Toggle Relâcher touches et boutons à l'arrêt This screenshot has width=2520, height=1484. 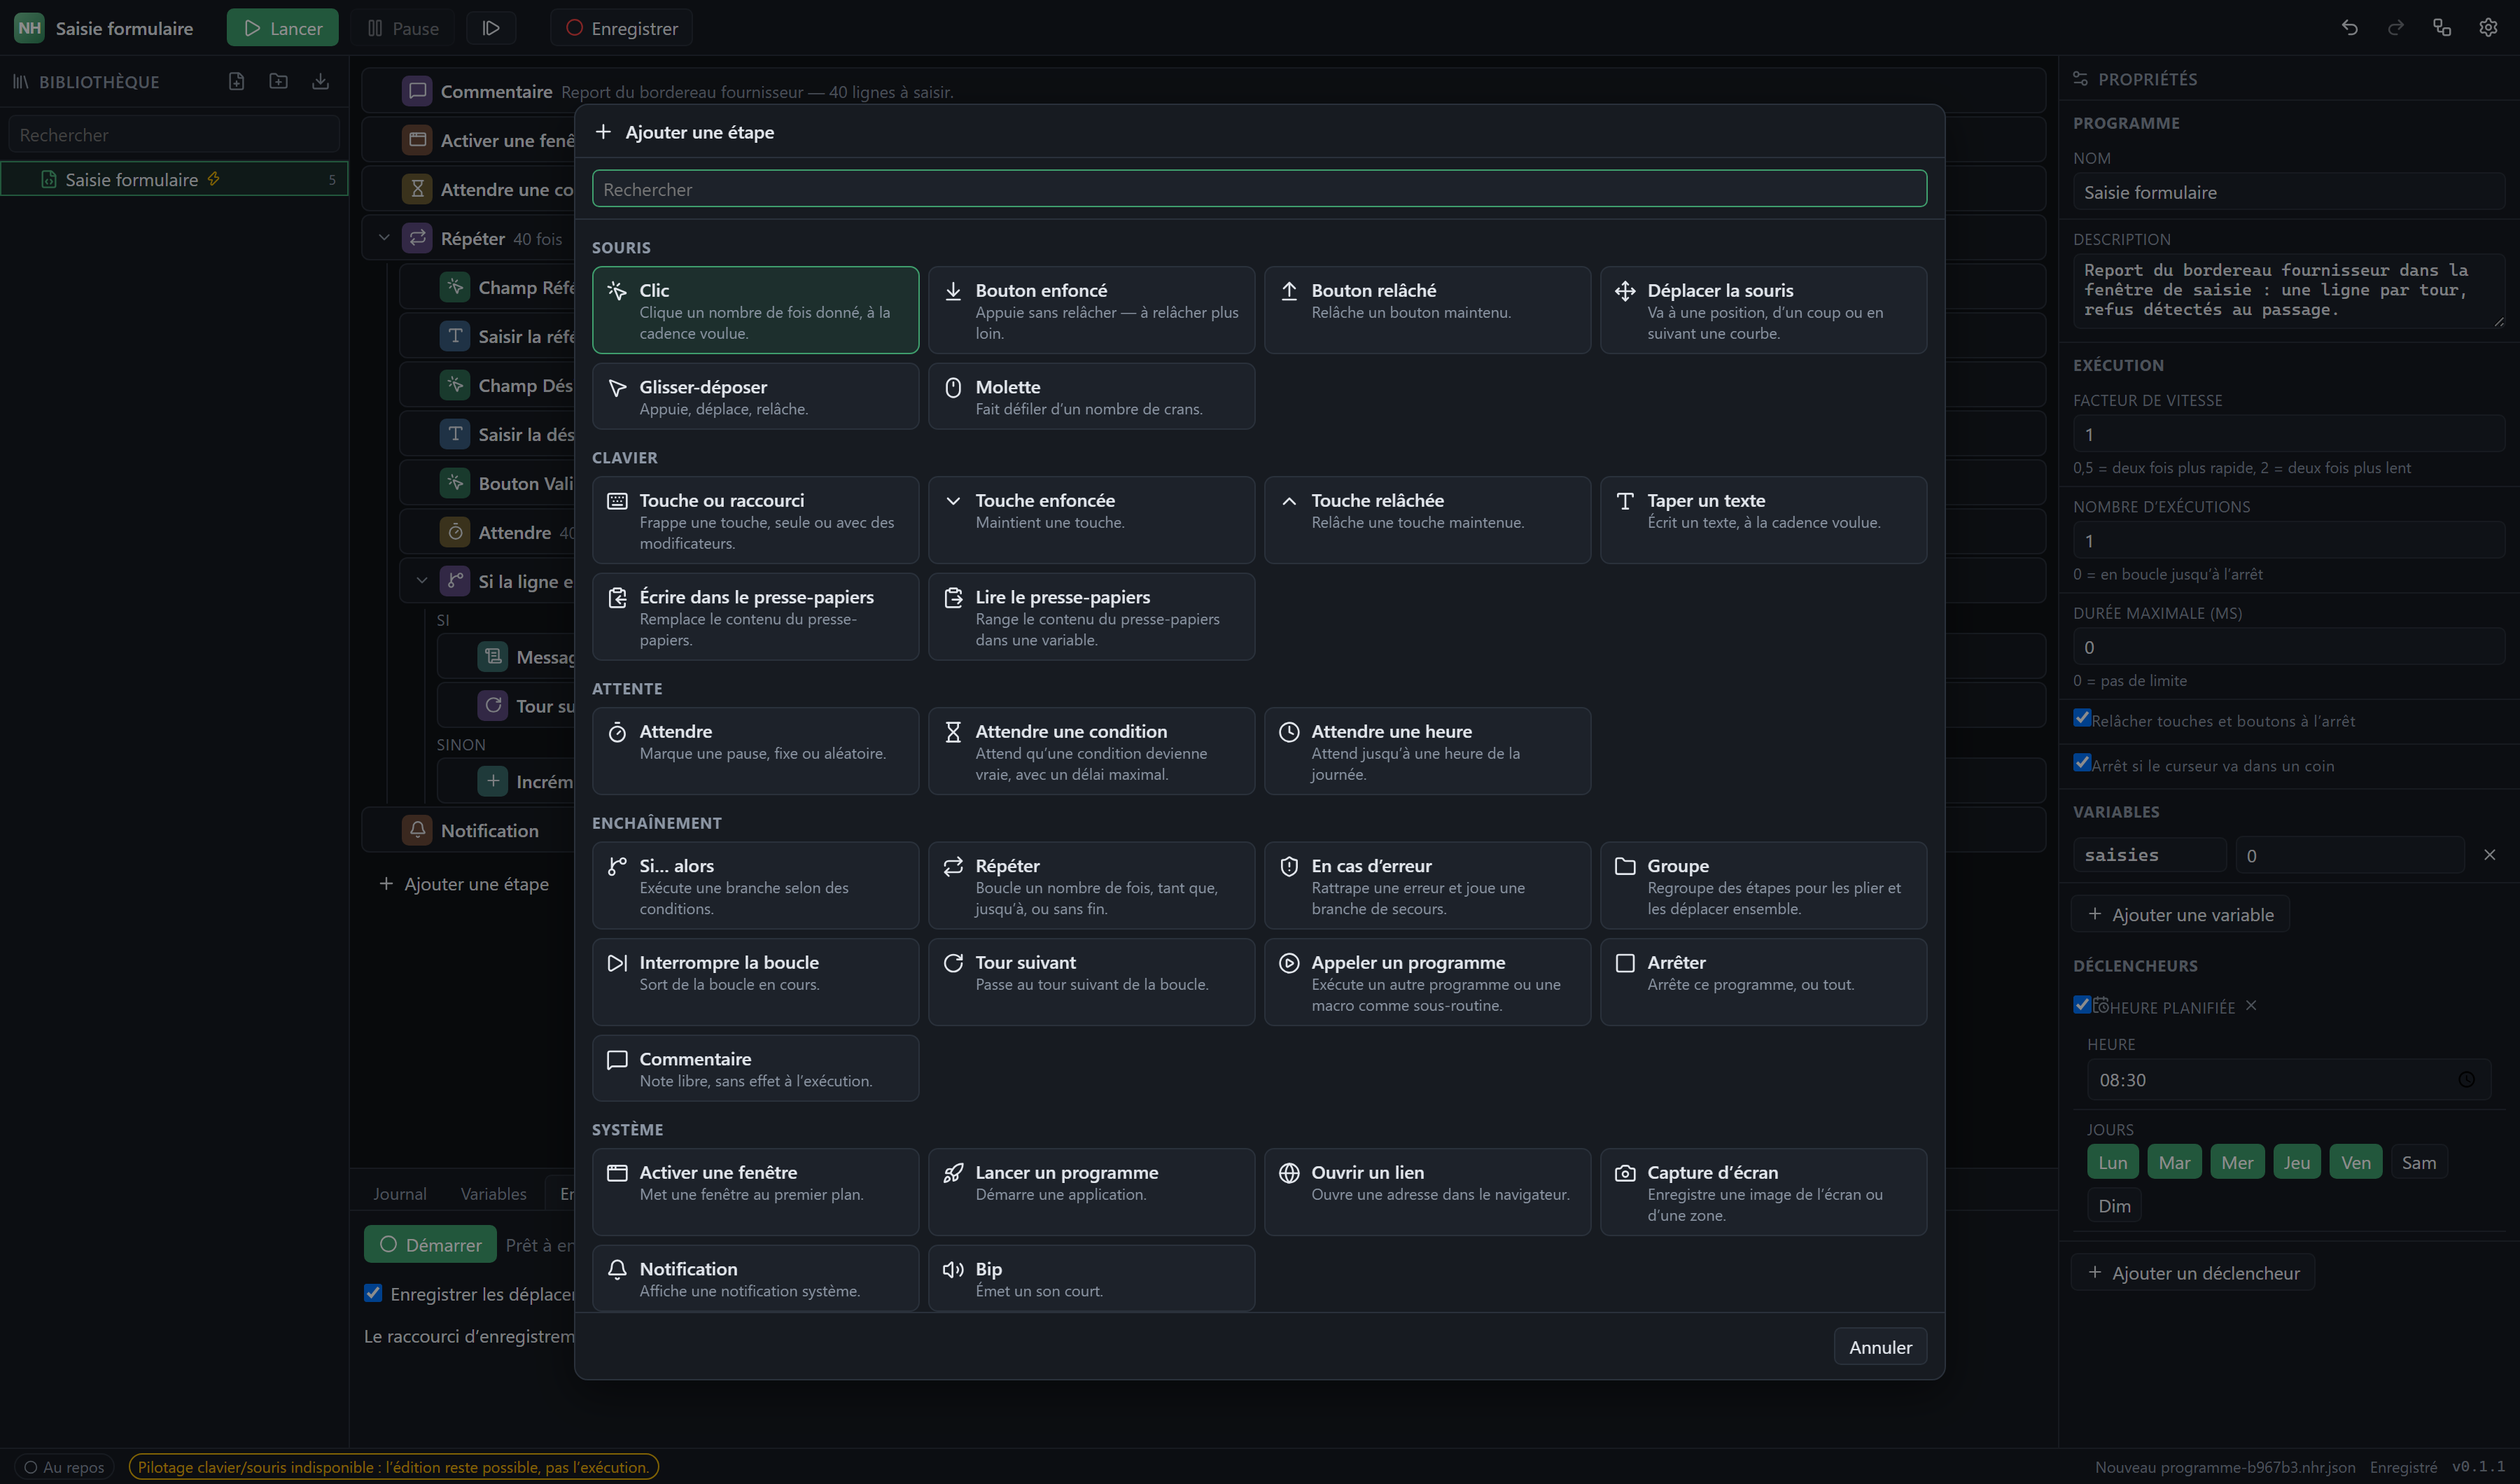[x=2082, y=718]
